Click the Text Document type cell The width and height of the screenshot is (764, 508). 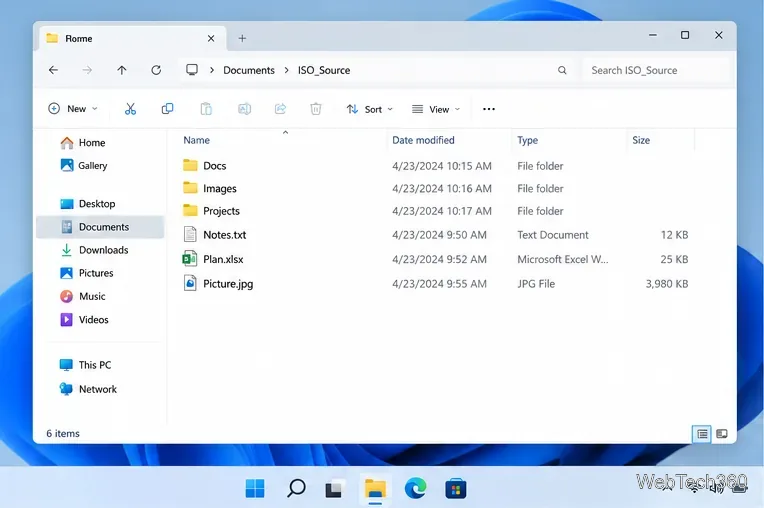point(553,235)
